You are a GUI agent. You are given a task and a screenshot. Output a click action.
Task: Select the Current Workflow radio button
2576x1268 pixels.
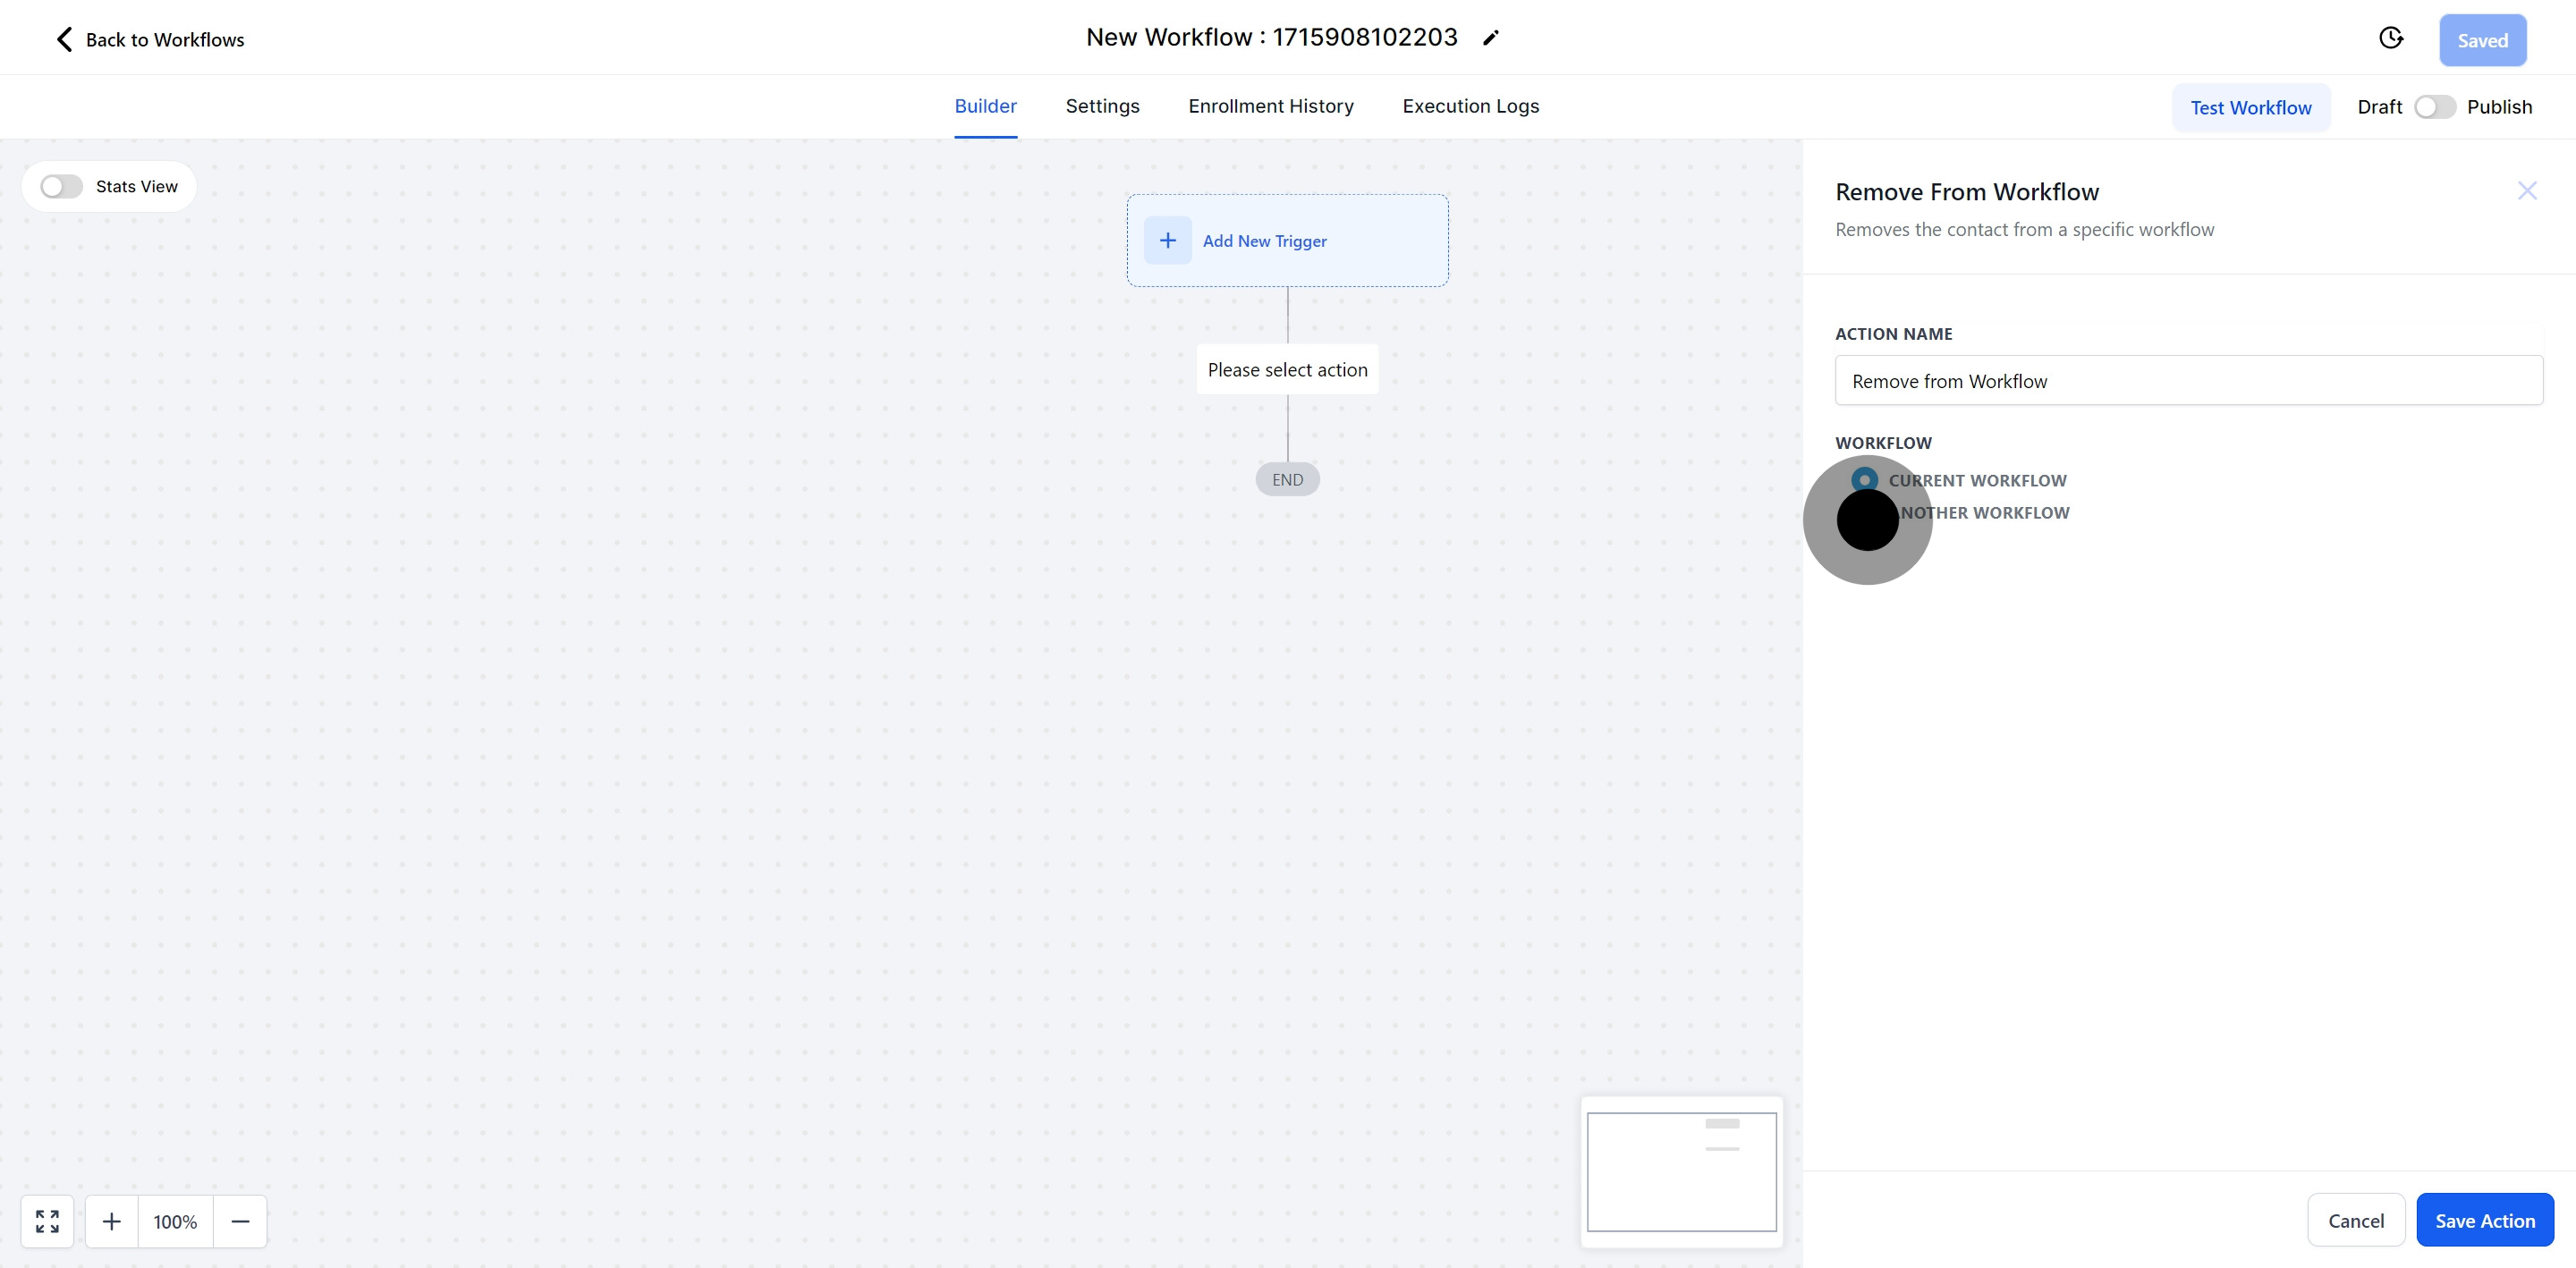1864,480
